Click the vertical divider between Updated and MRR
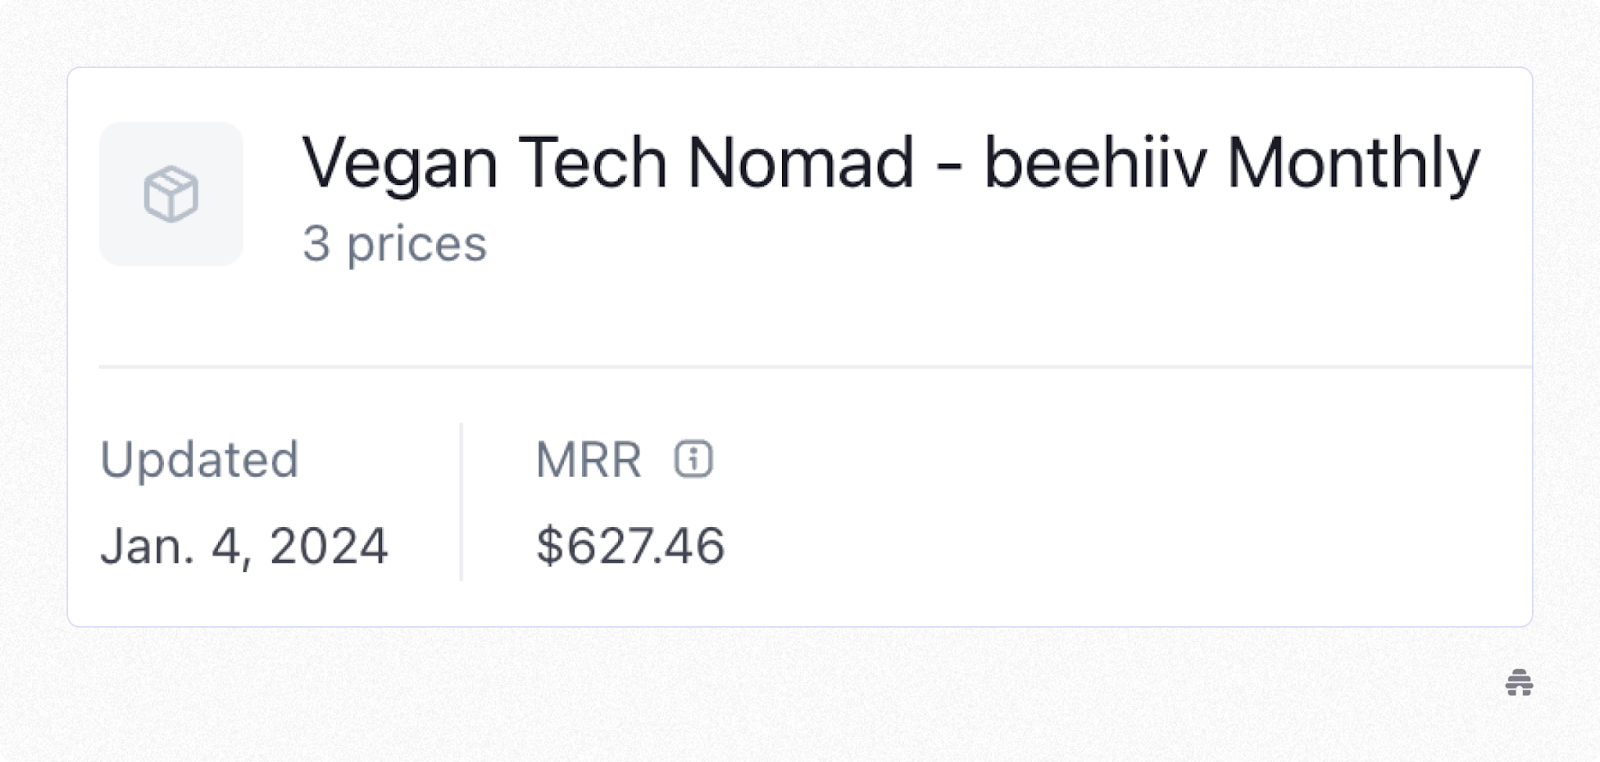 [461, 502]
